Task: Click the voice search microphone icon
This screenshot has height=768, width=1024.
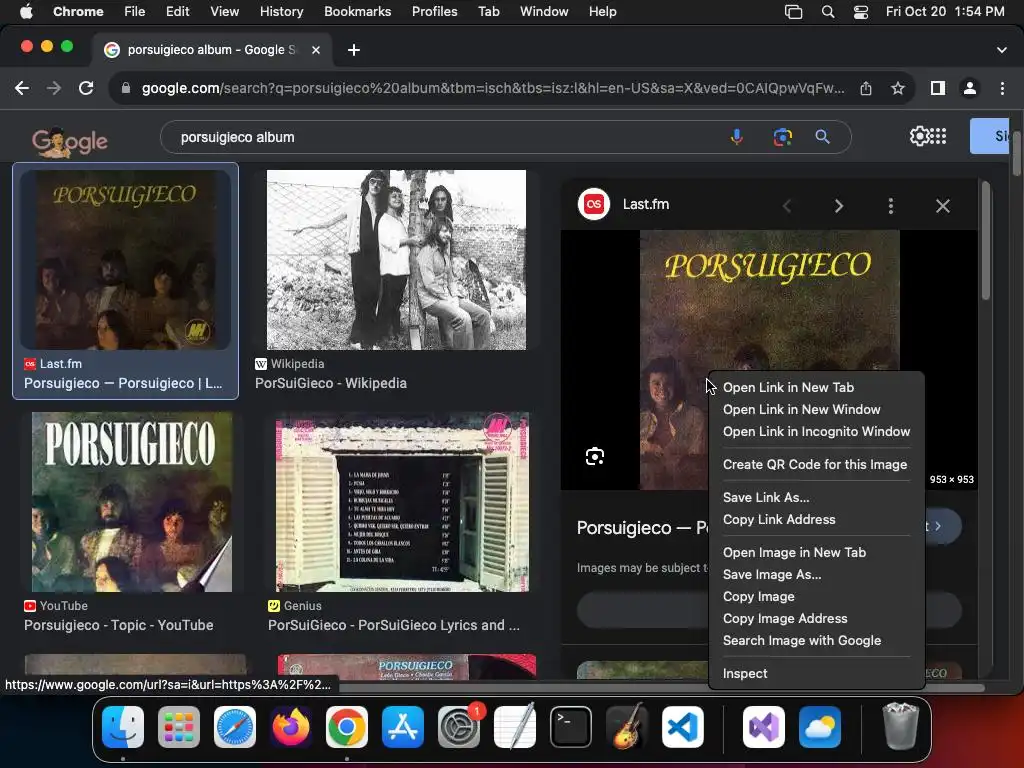Action: click(737, 137)
